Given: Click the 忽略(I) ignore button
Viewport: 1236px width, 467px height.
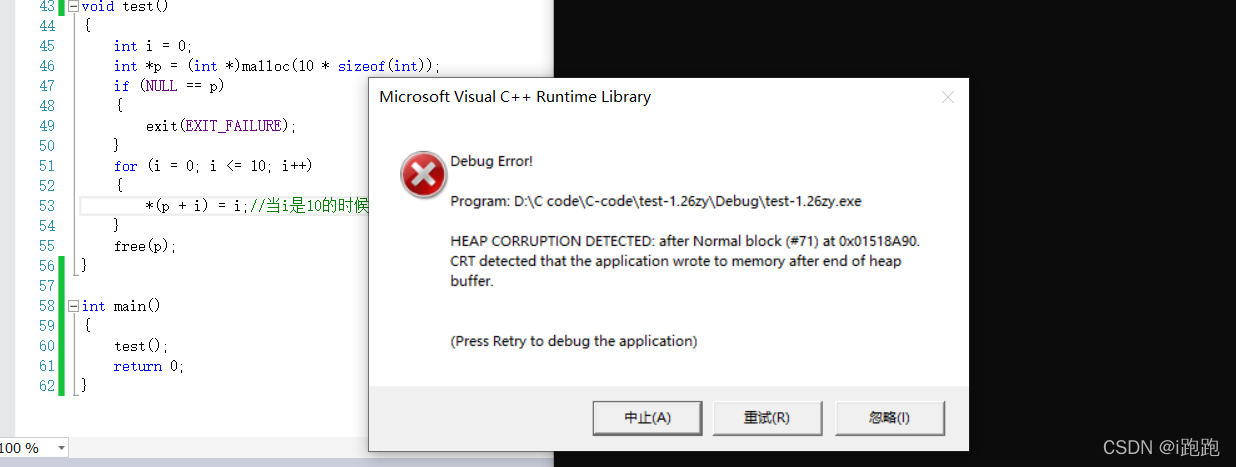Looking at the screenshot, I should pos(889,418).
